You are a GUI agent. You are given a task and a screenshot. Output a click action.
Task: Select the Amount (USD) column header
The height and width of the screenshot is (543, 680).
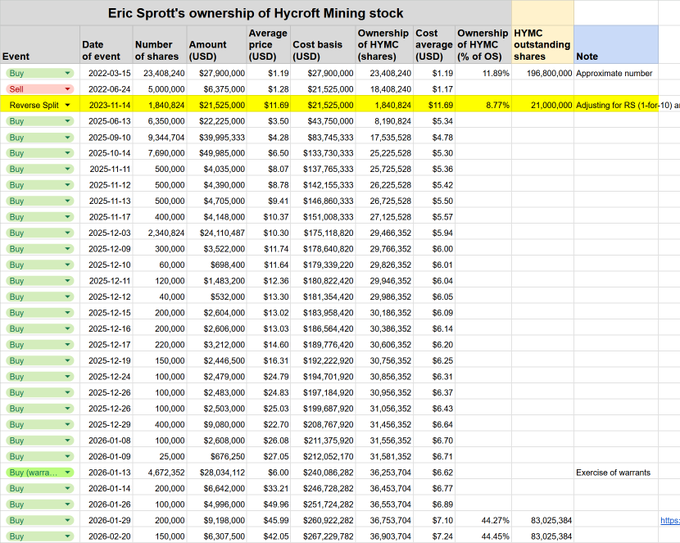(217, 45)
